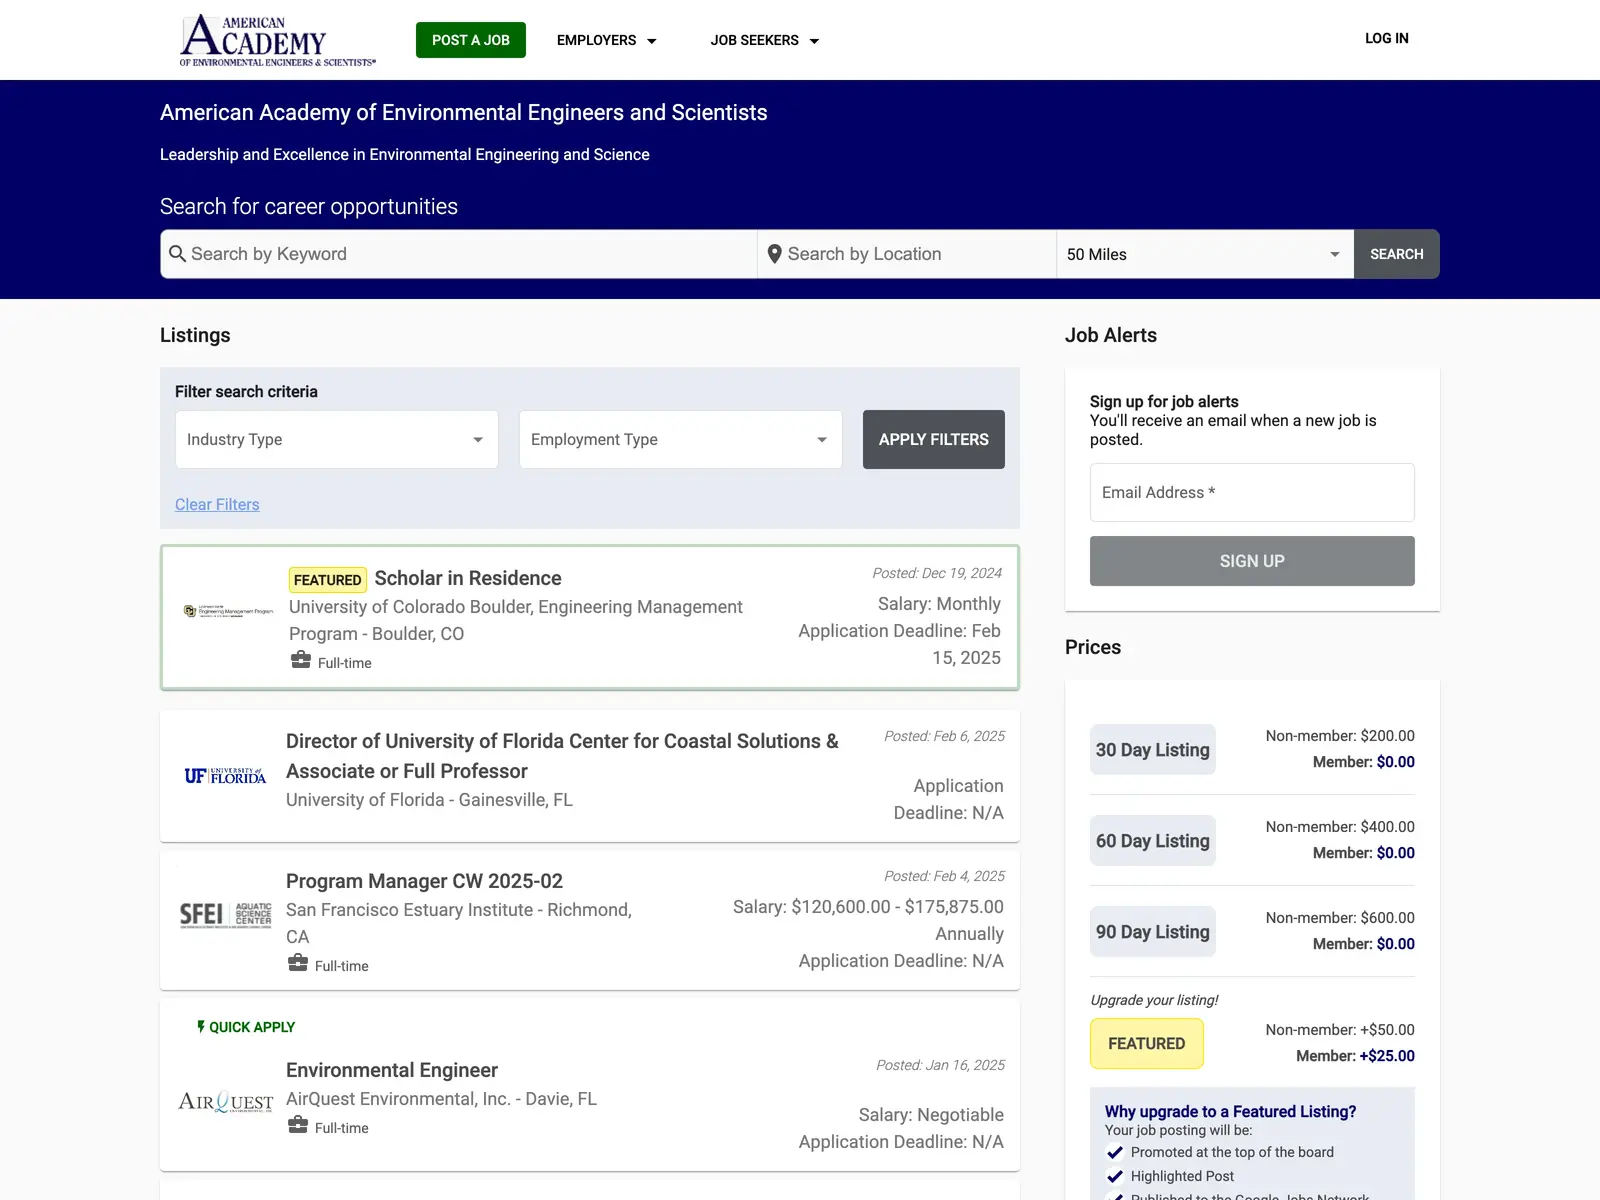The height and width of the screenshot is (1200, 1600).
Task: Select the 30 Day Listing option
Action: coord(1153,749)
